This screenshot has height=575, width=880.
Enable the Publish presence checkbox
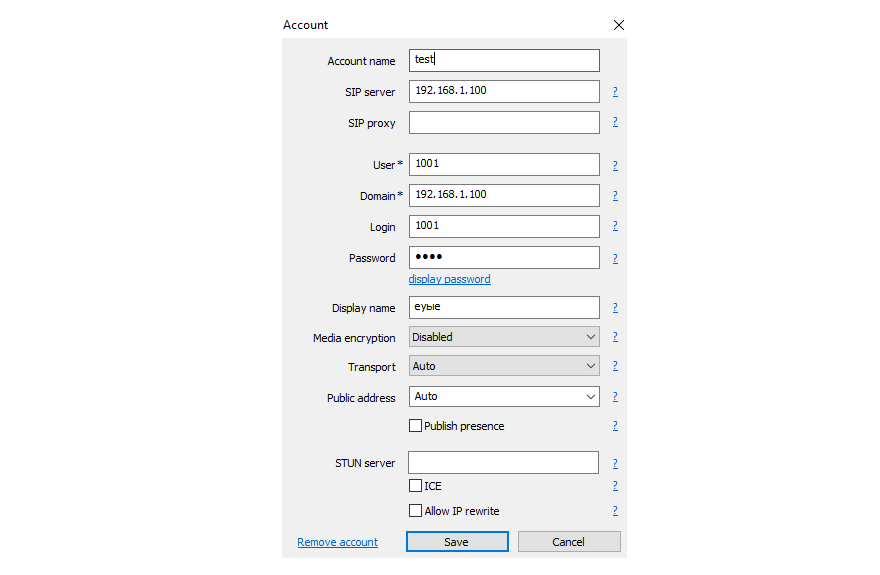pos(416,426)
